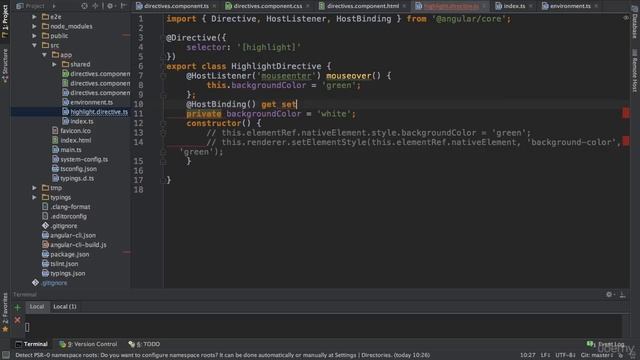This screenshot has height=360, width=640.
Task: Select the Local (1) terminal tab
Action: pos(65,307)
